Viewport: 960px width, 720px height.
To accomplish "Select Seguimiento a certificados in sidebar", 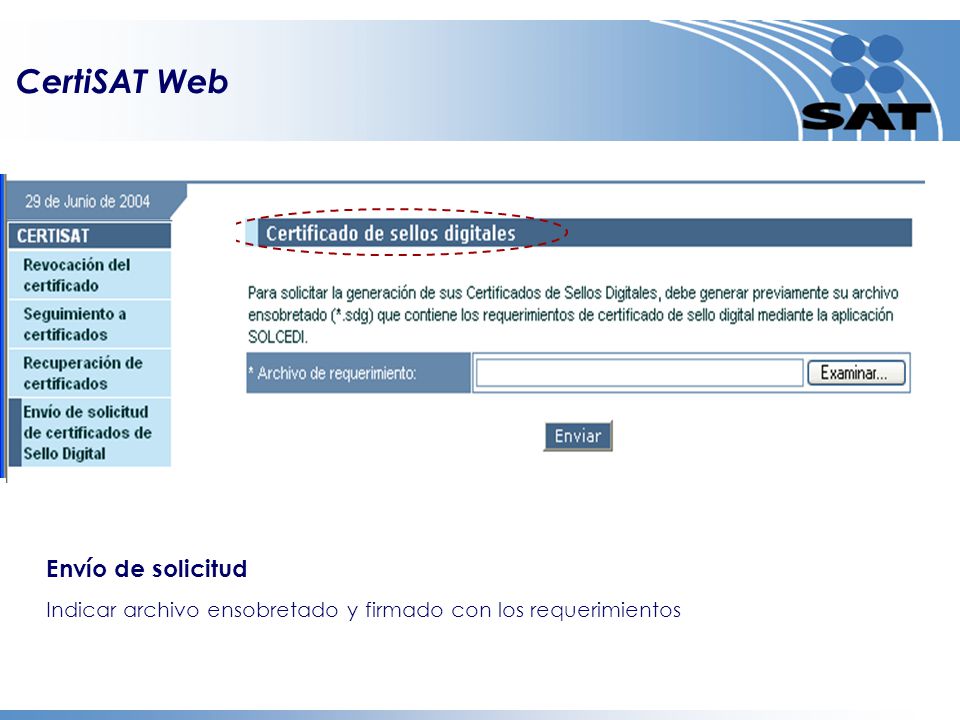I will 90,324.
